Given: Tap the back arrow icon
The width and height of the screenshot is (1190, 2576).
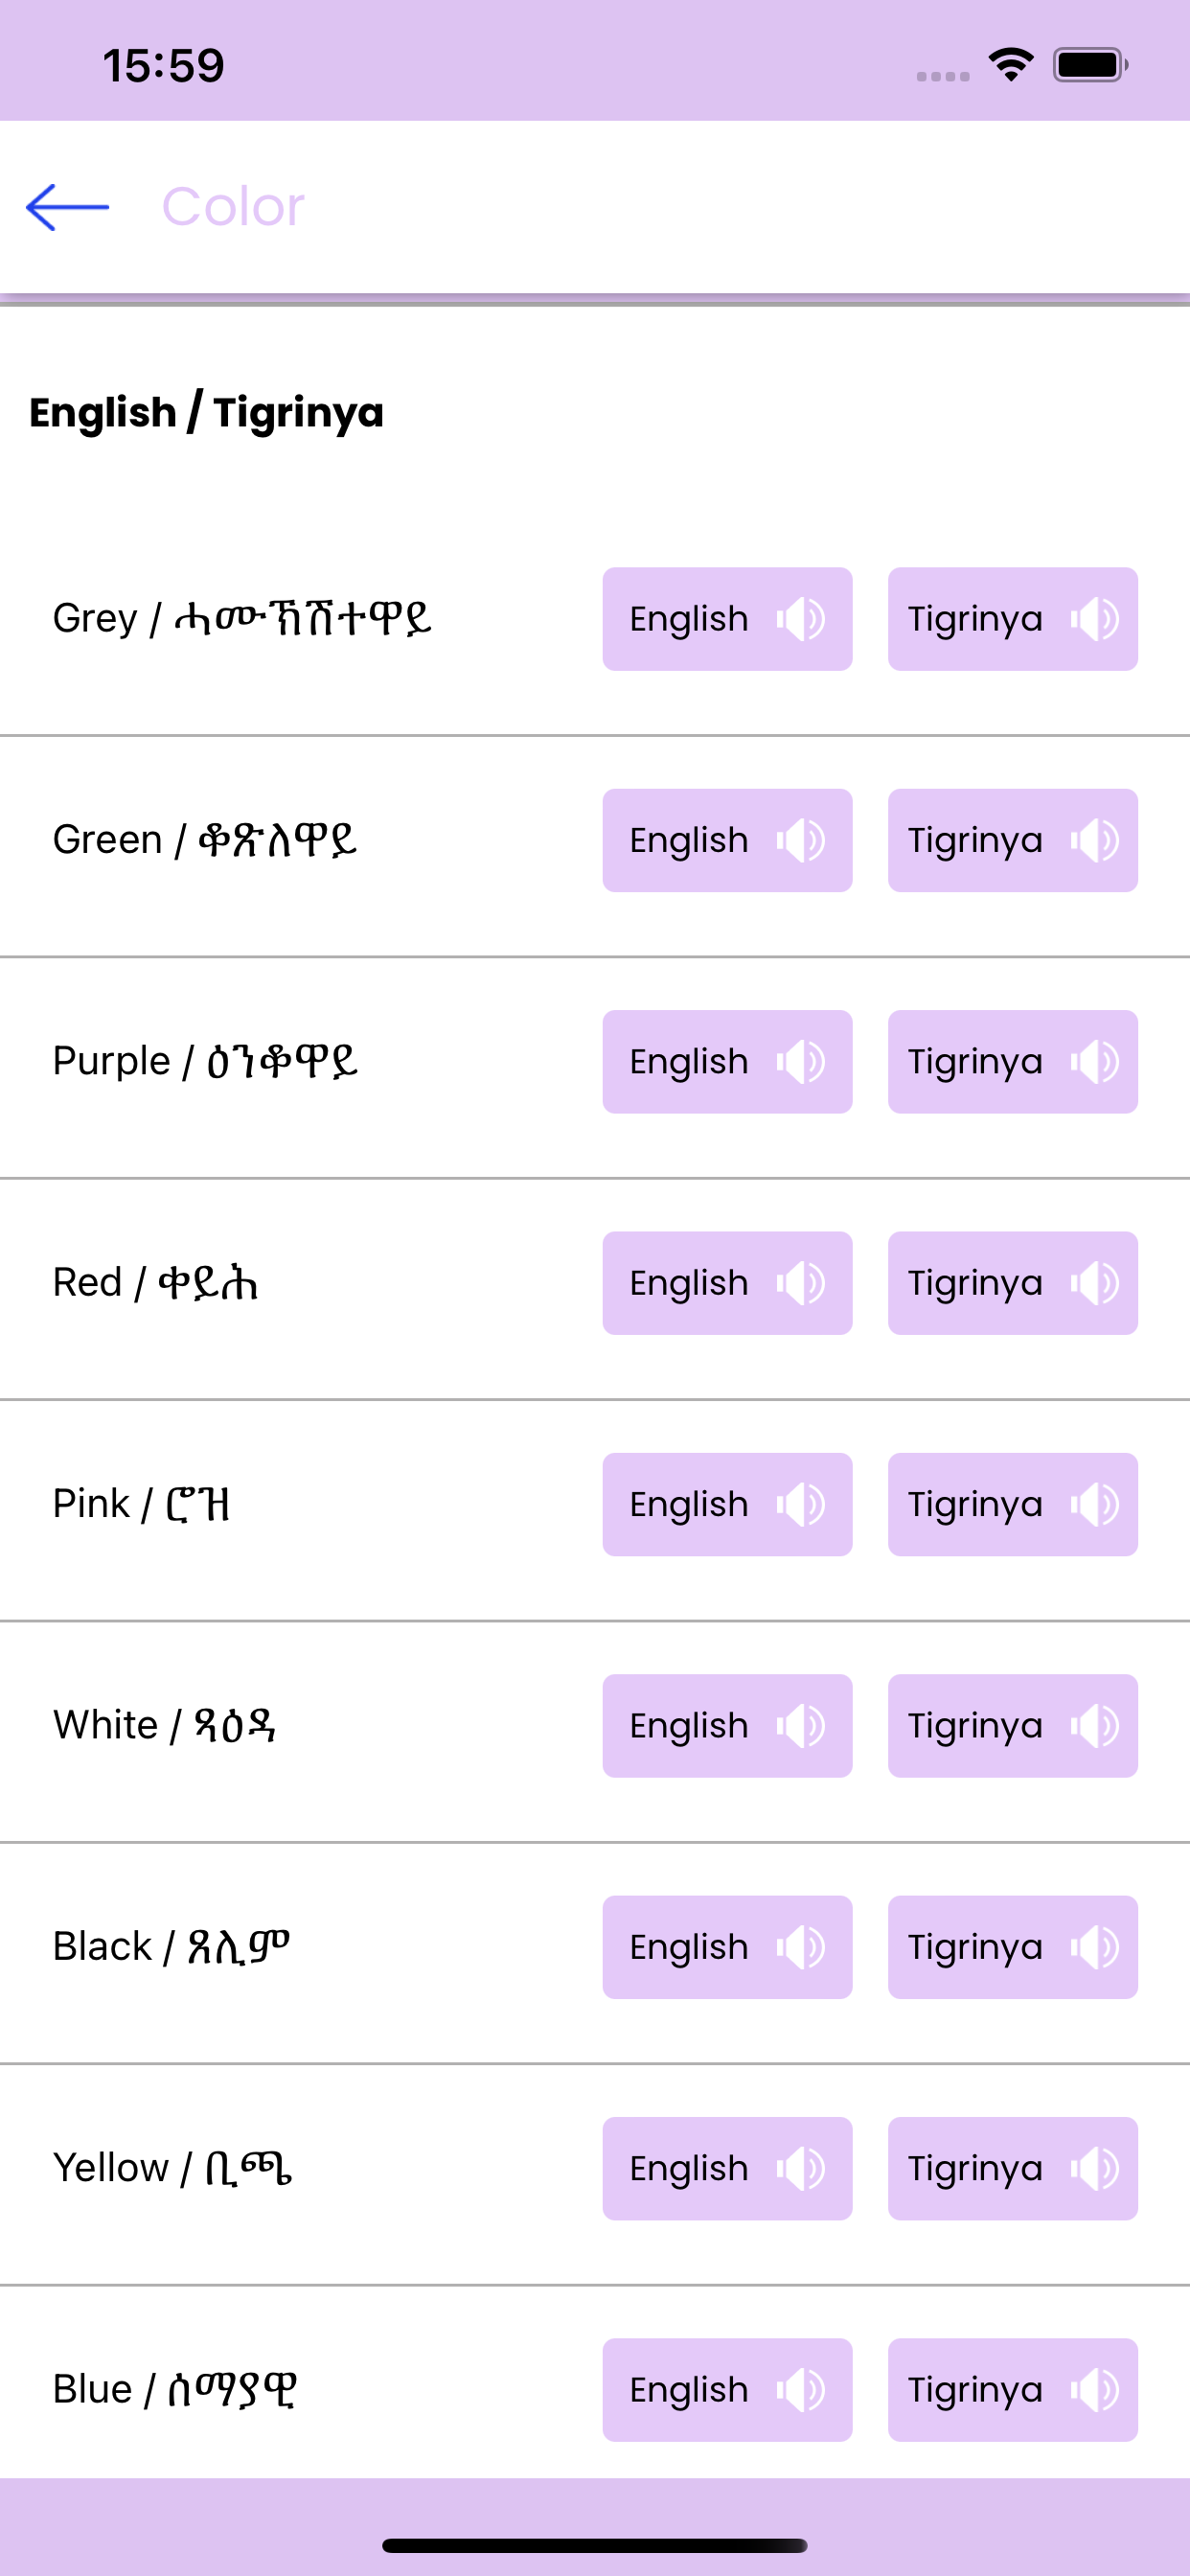Looking at the screenshot, I should 67,207.
